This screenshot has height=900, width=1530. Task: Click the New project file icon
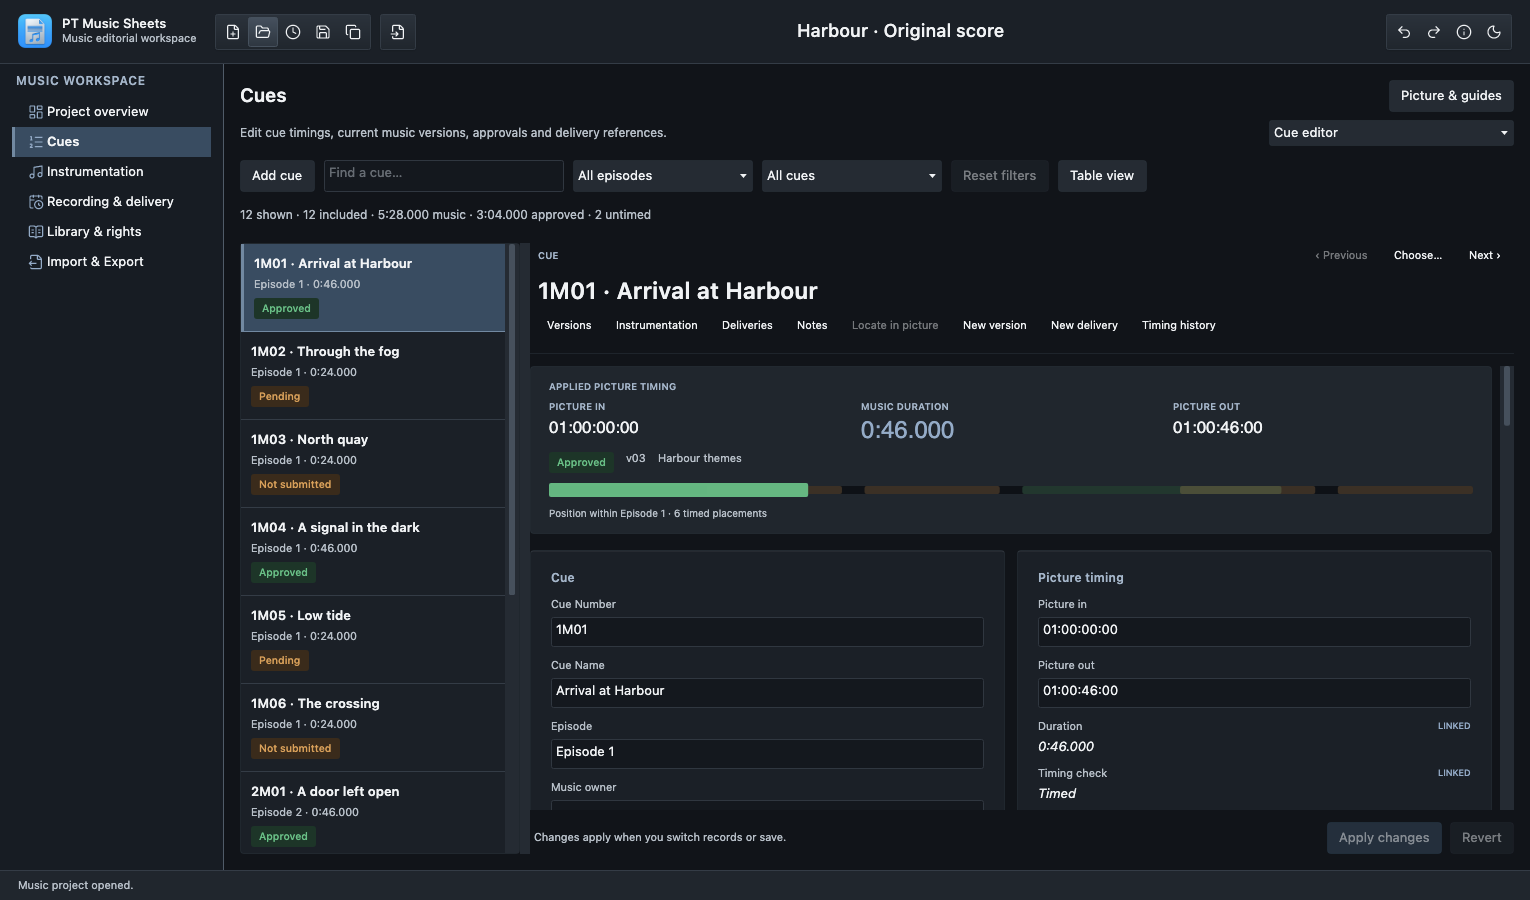233,32
